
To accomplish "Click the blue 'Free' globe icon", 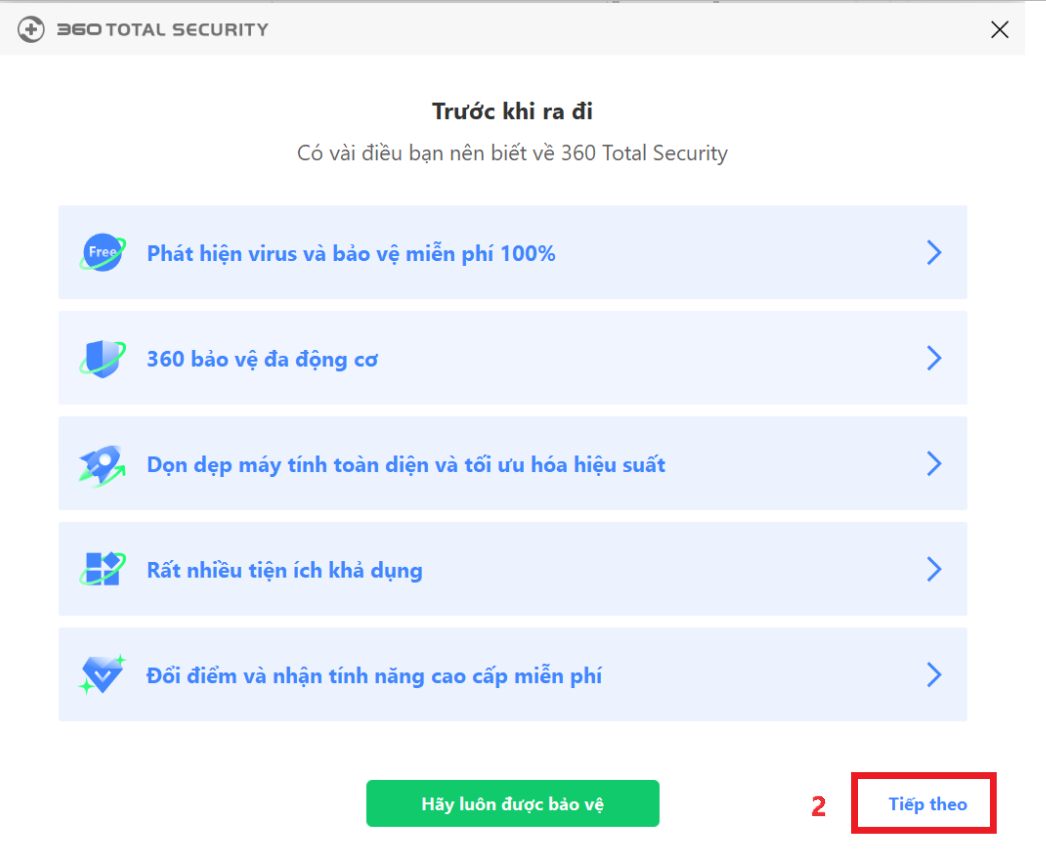I will point(102,253).
